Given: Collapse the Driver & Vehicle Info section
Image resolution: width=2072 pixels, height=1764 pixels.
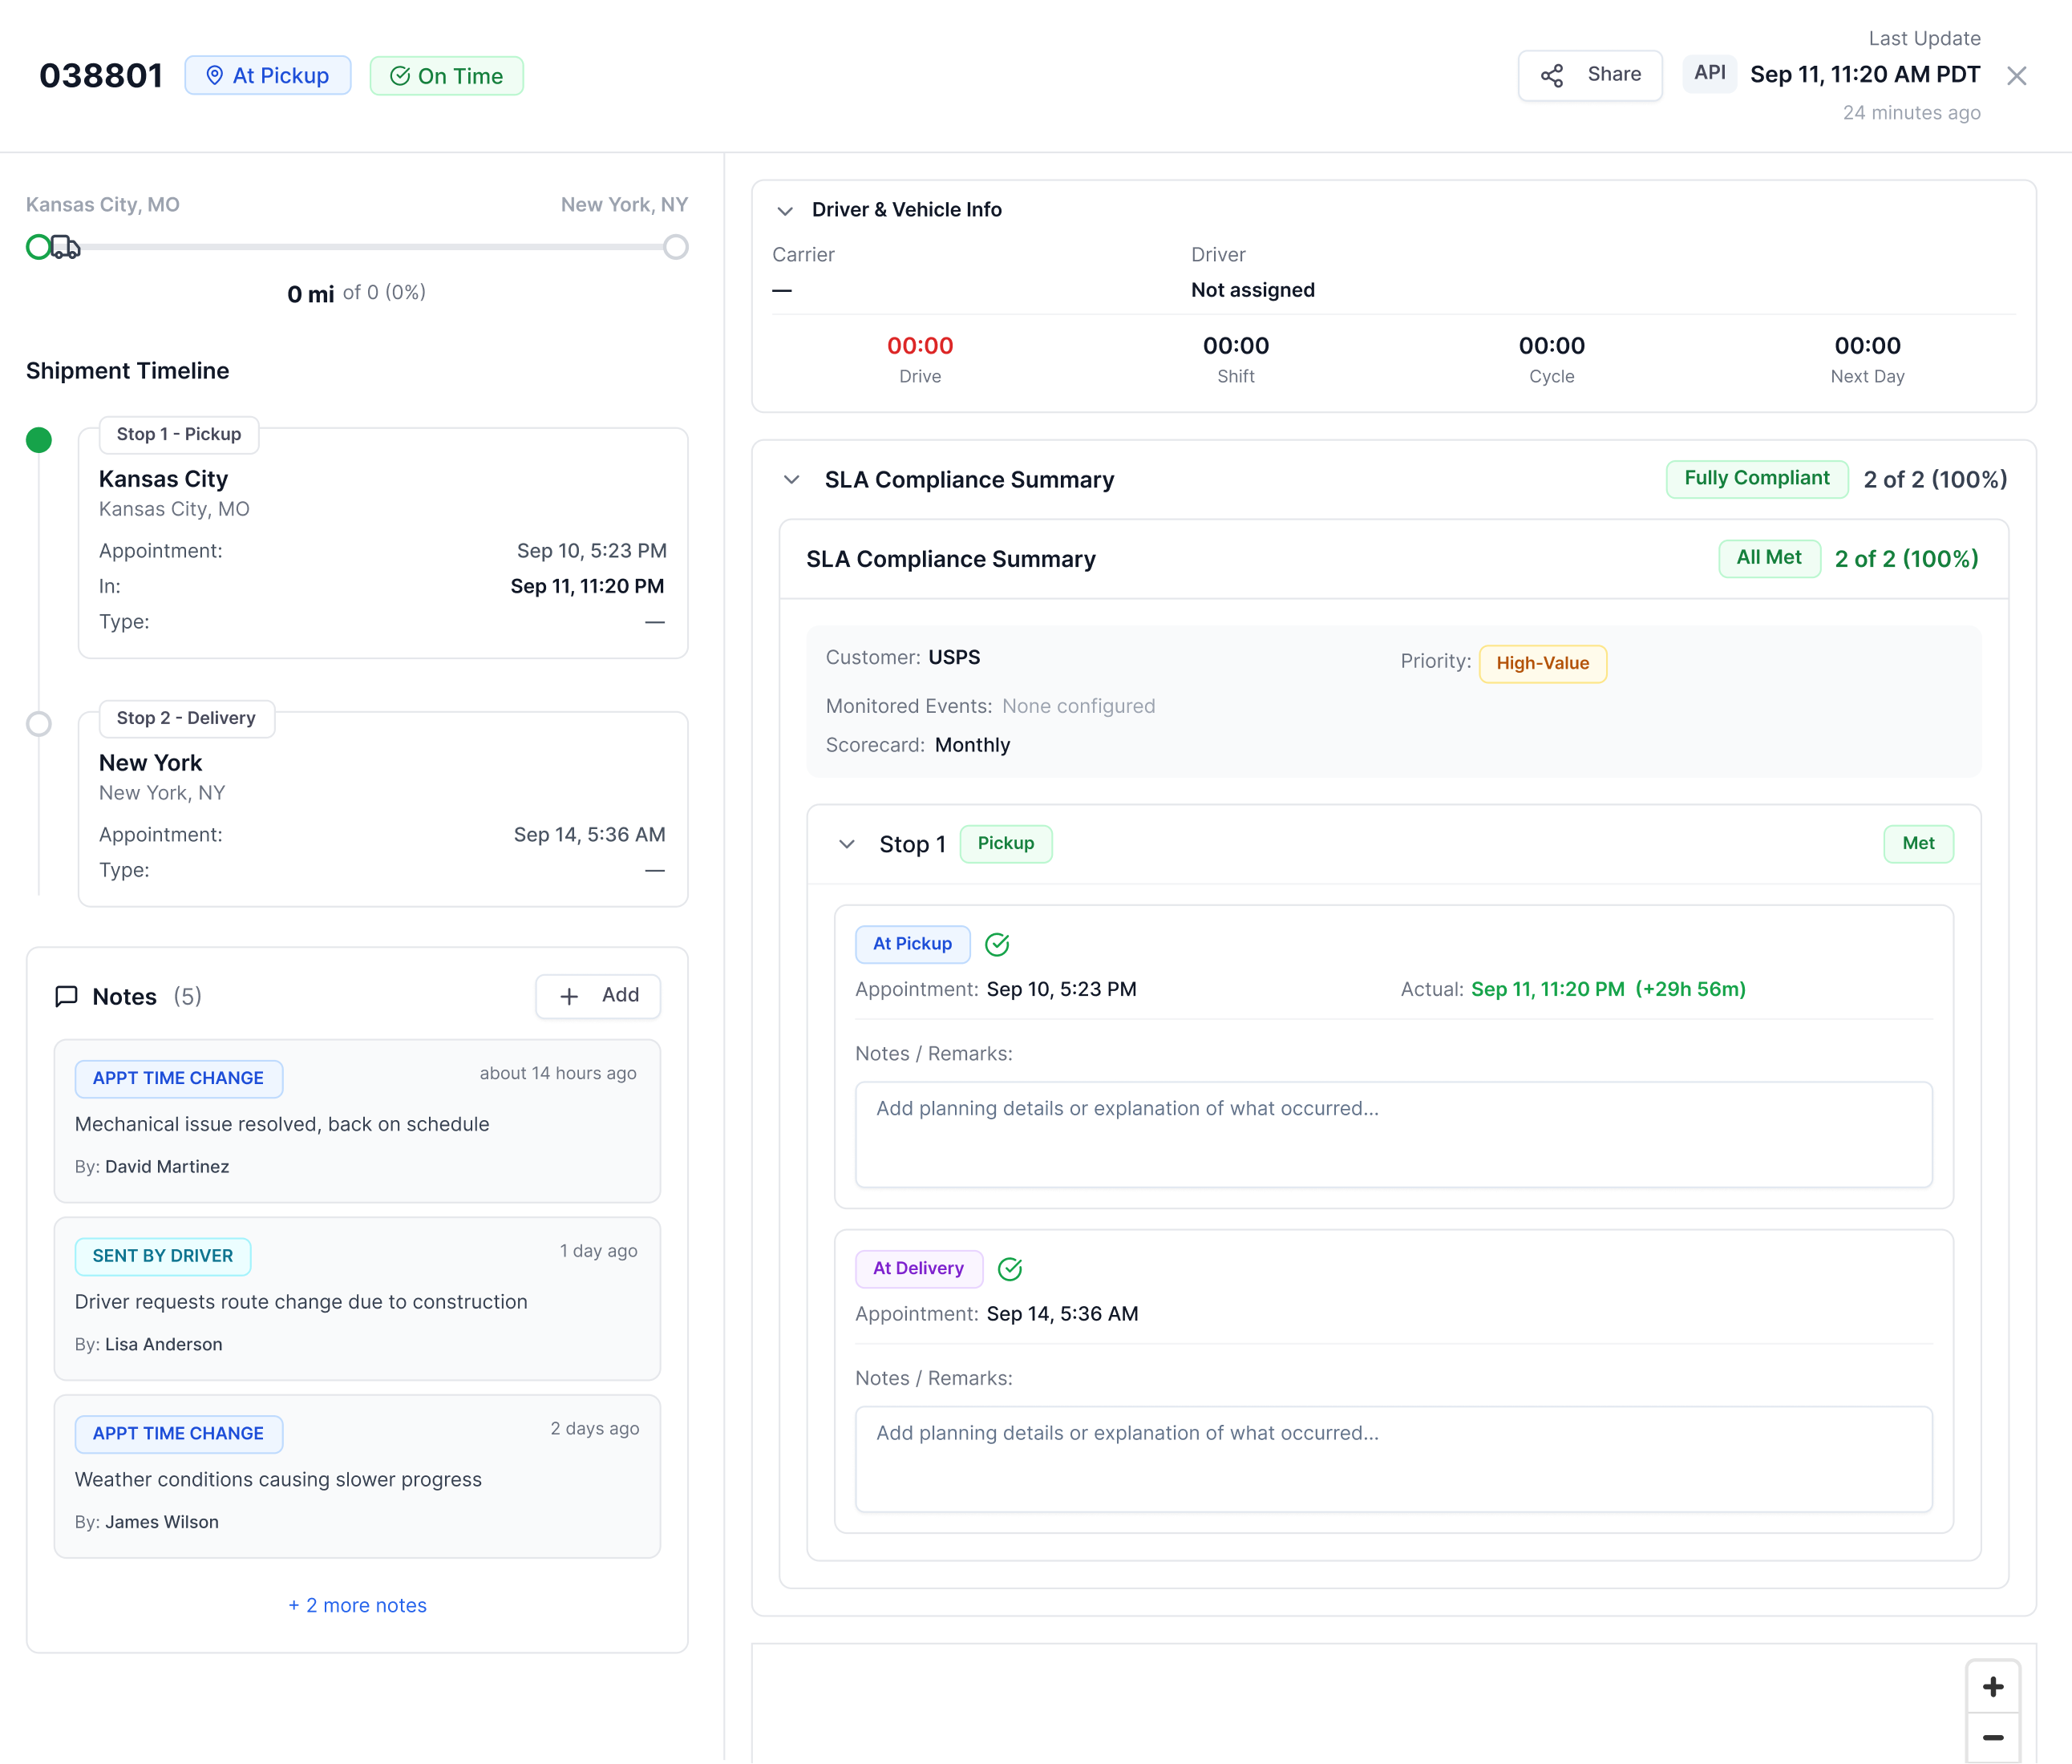Looking at the screenshot, I should 785,211.
